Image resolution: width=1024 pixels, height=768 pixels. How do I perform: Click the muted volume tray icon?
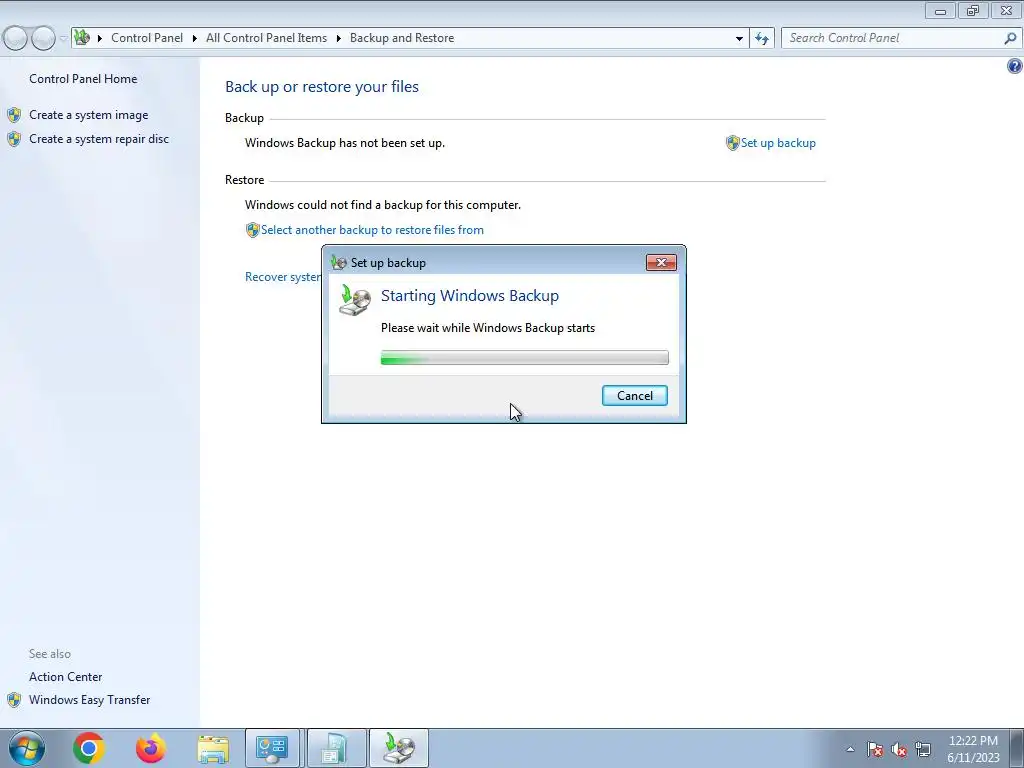click(x=899, y=749)
